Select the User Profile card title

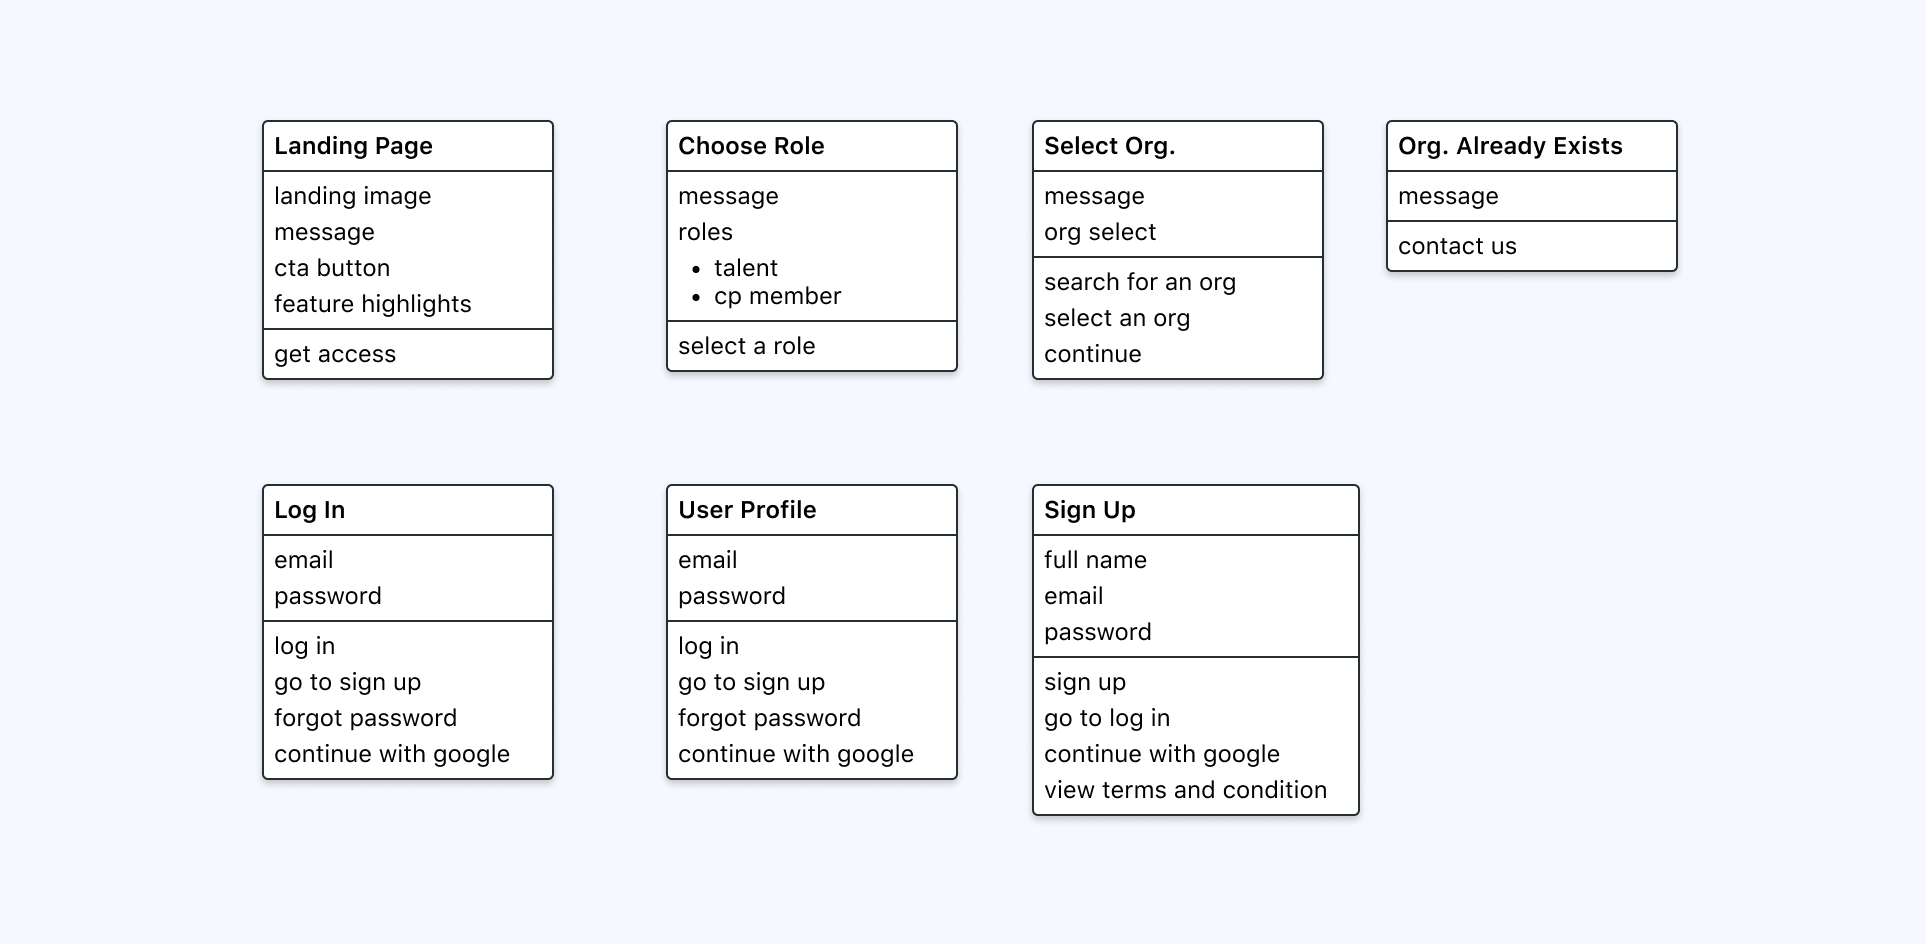[x=747, y=510]
